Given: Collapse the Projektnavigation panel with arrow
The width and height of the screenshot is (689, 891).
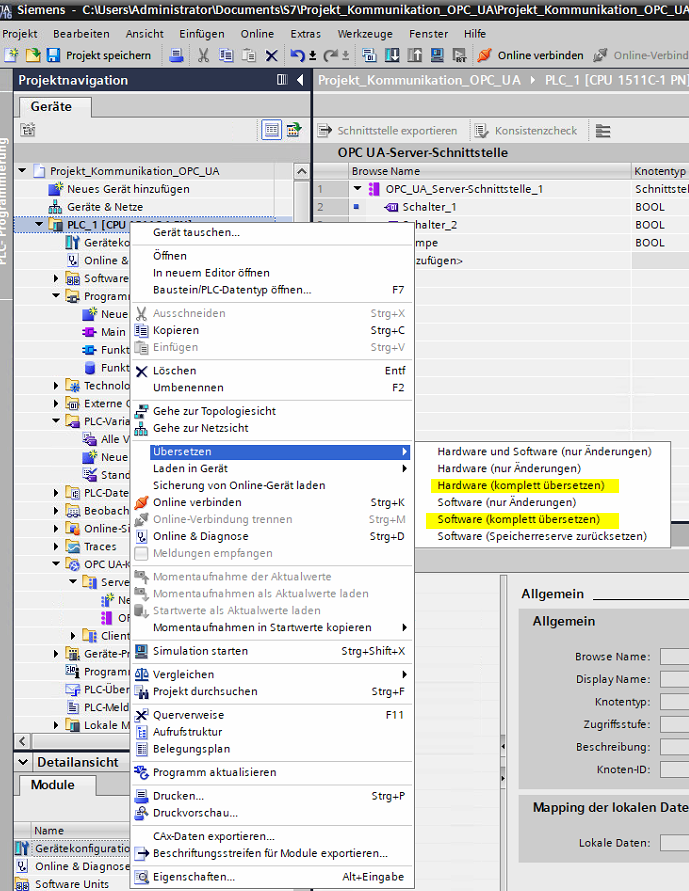Looking at the screenshot, I should click(x=300, y=80).
